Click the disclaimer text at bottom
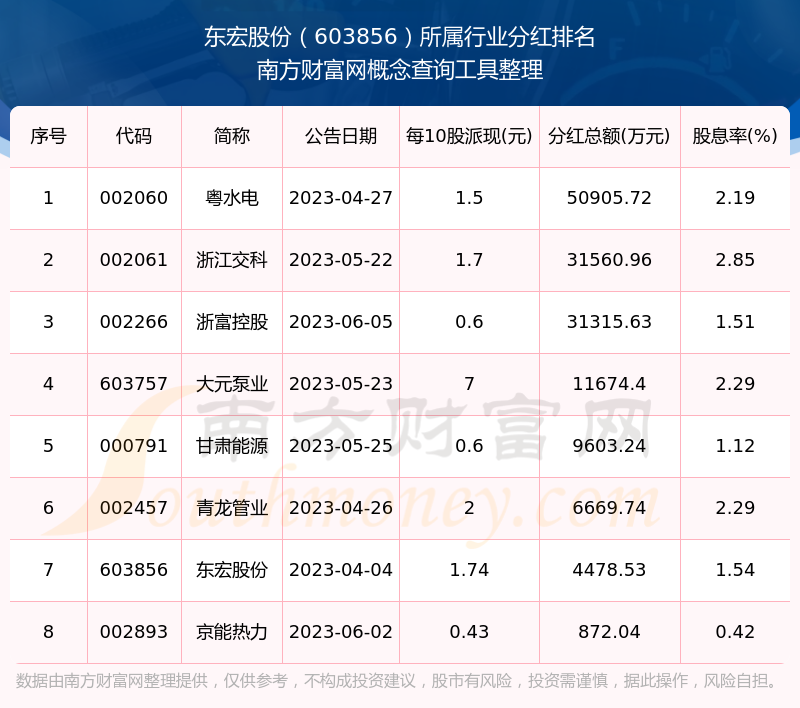800x708 pixels. pyautogui.click(x=396, y=681)
